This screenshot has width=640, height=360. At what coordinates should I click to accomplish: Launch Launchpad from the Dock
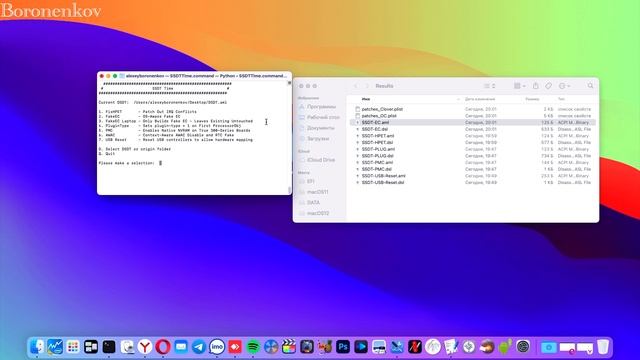click(x=73, y=347)
